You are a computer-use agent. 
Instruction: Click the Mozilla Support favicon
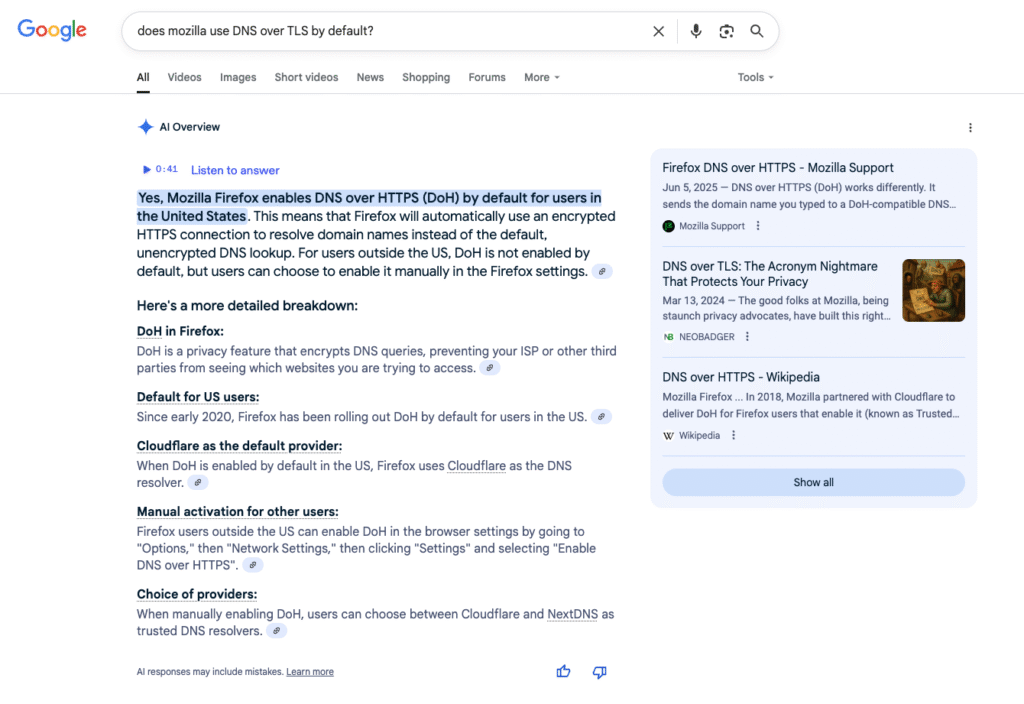668,226
